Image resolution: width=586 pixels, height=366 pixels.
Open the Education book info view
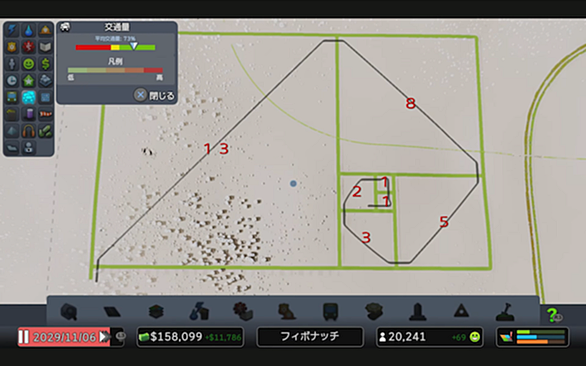coord(45,47)
